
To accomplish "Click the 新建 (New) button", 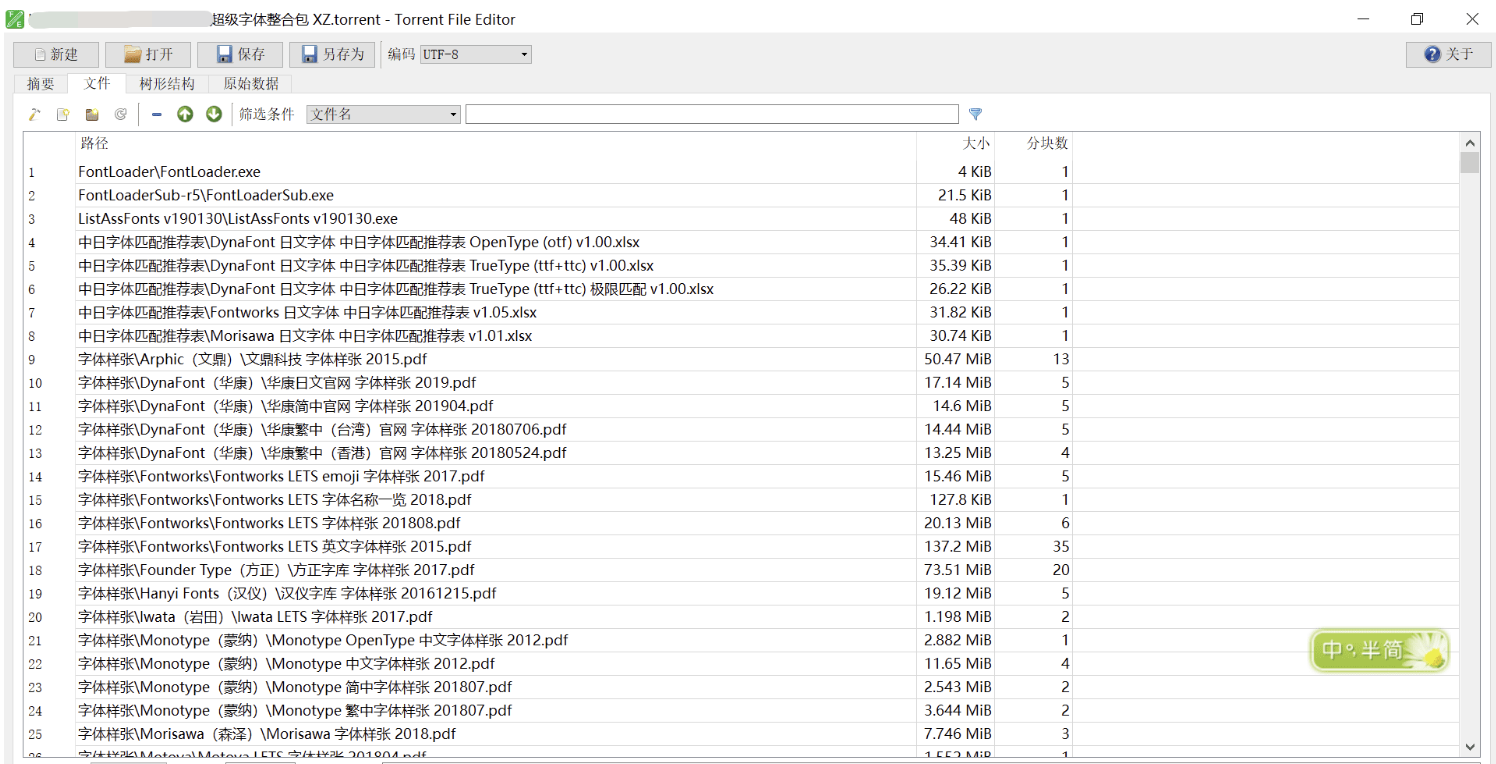I will pos(56,54).
